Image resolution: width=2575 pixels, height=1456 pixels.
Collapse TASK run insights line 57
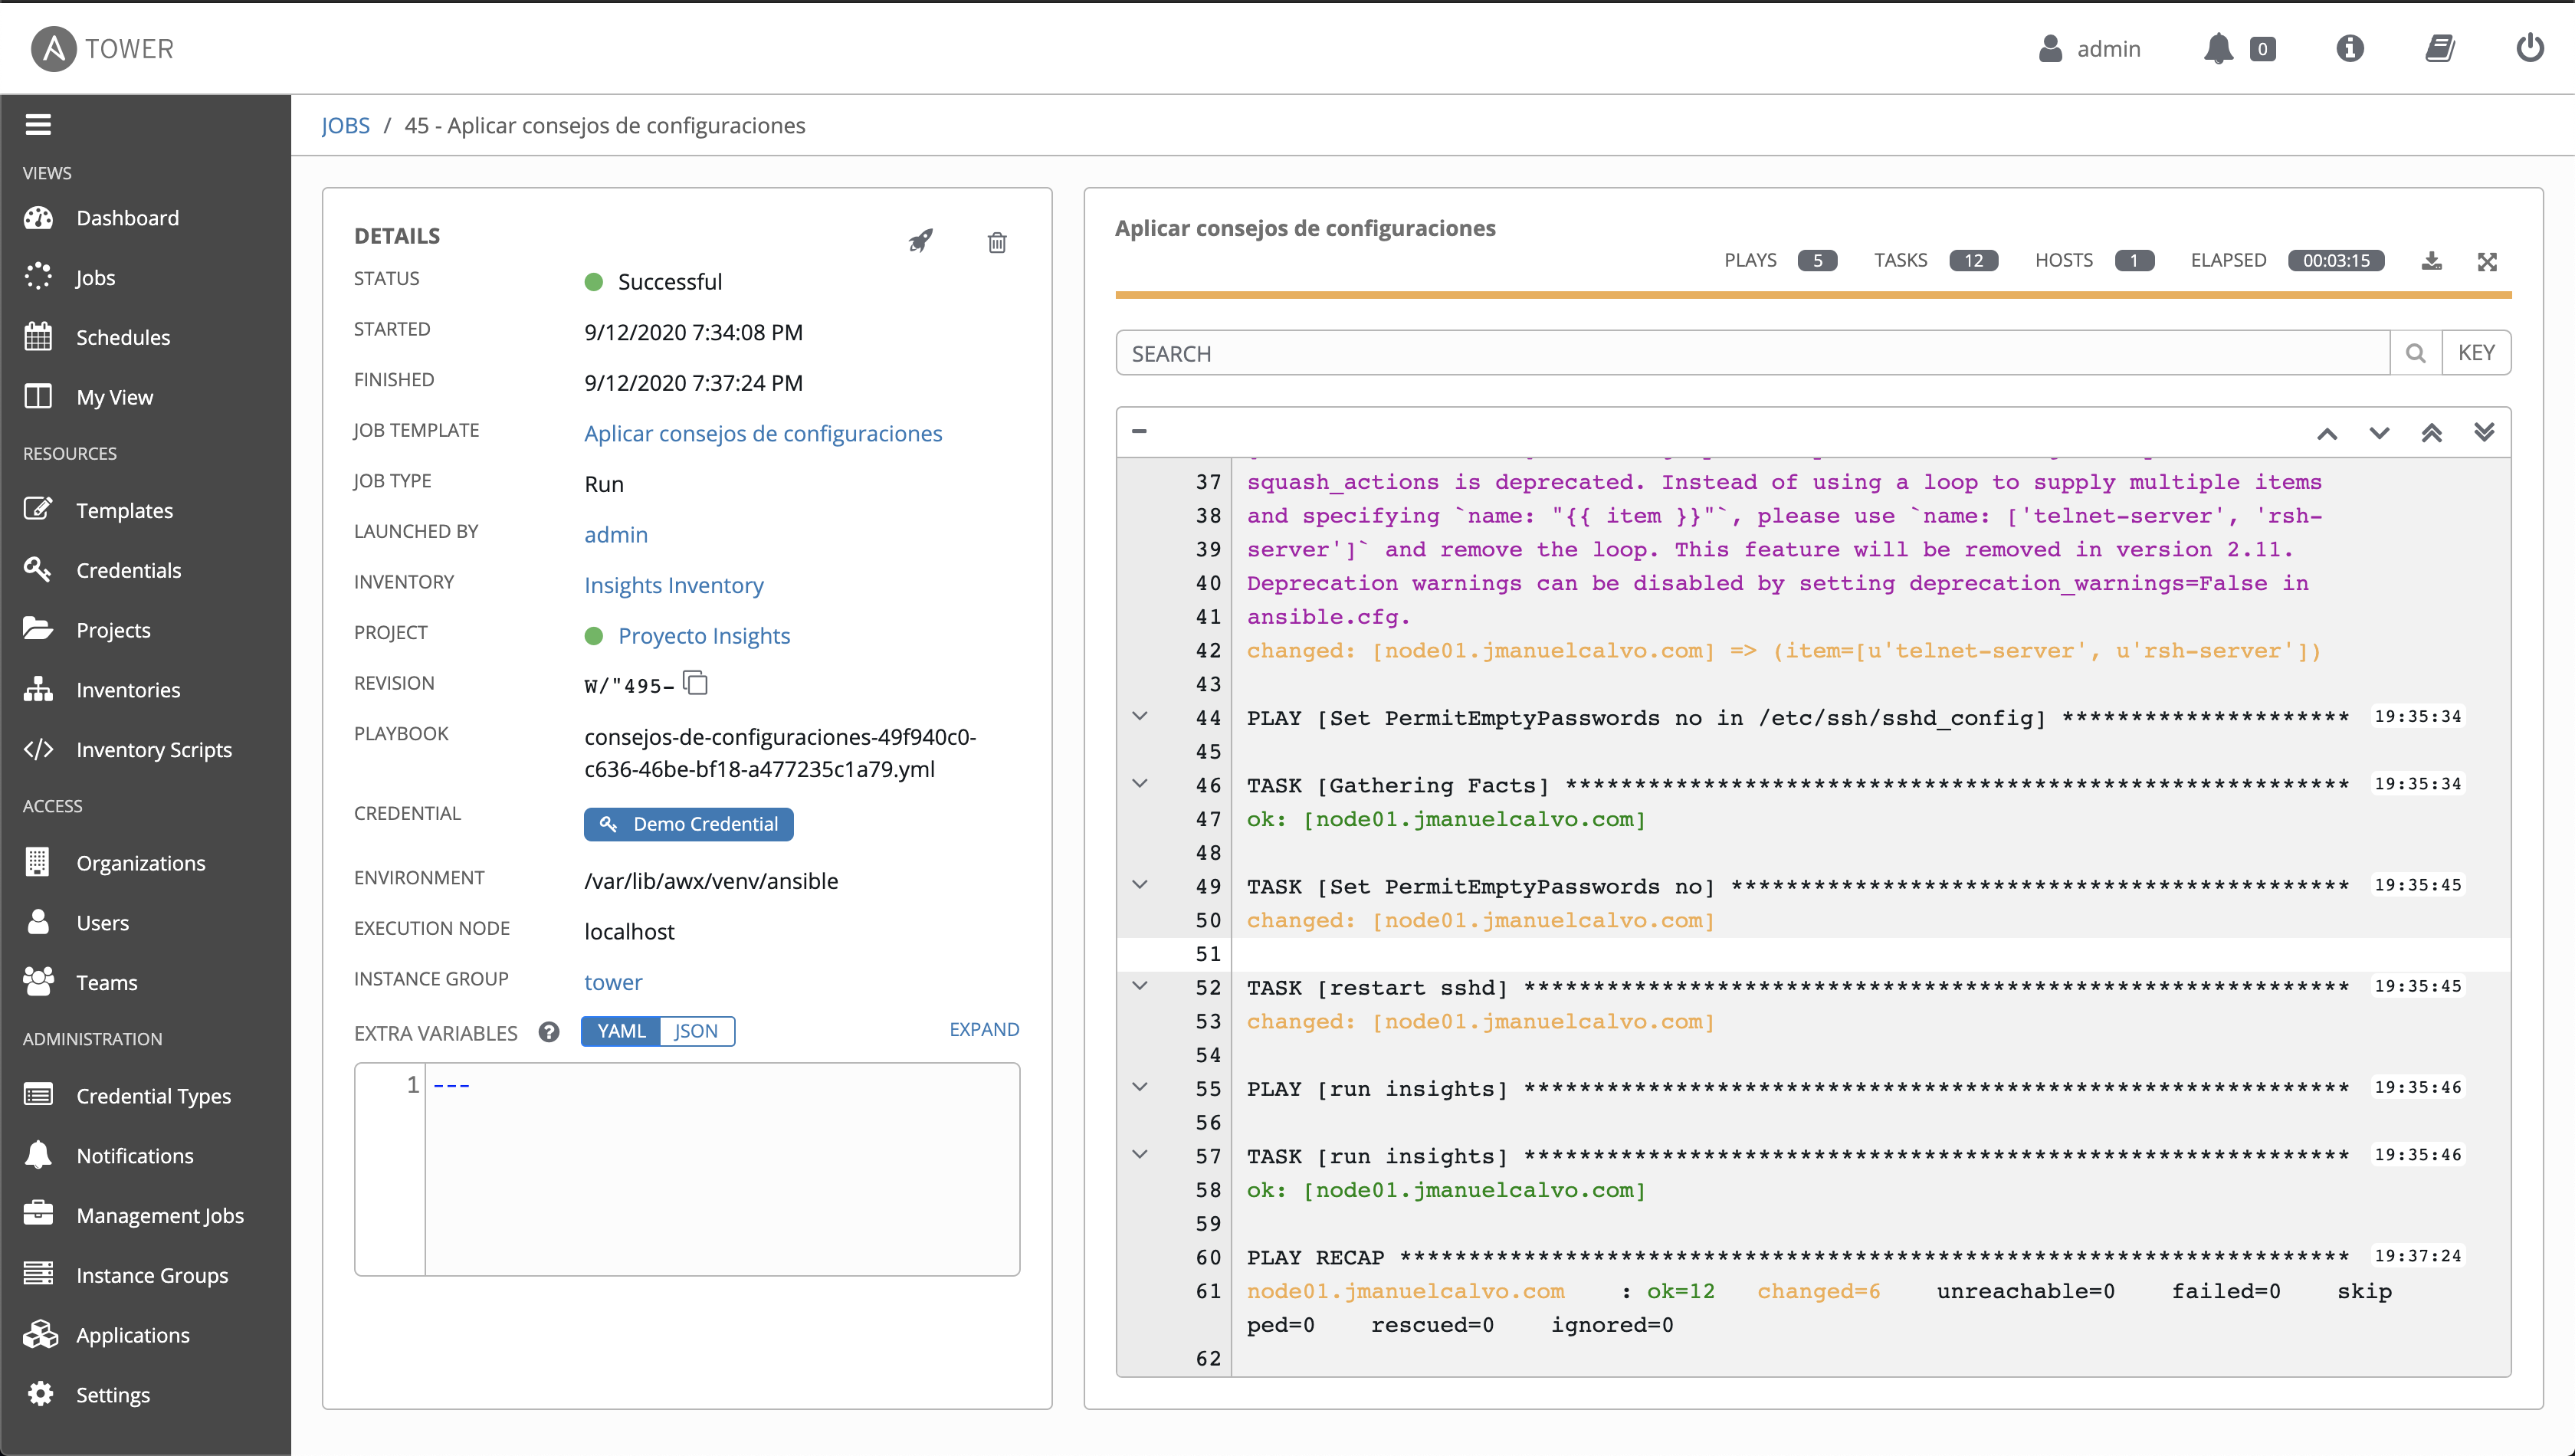coord(1139,1154)
